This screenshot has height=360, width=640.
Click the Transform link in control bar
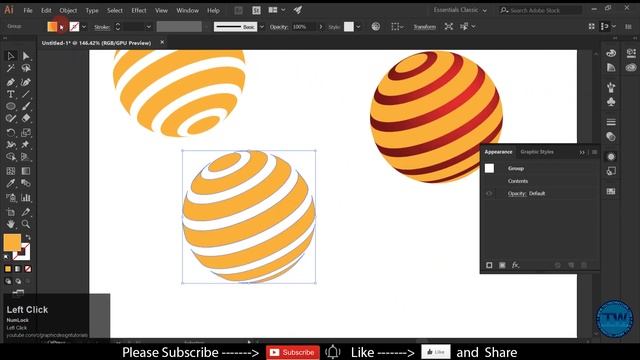pos(424,27)
